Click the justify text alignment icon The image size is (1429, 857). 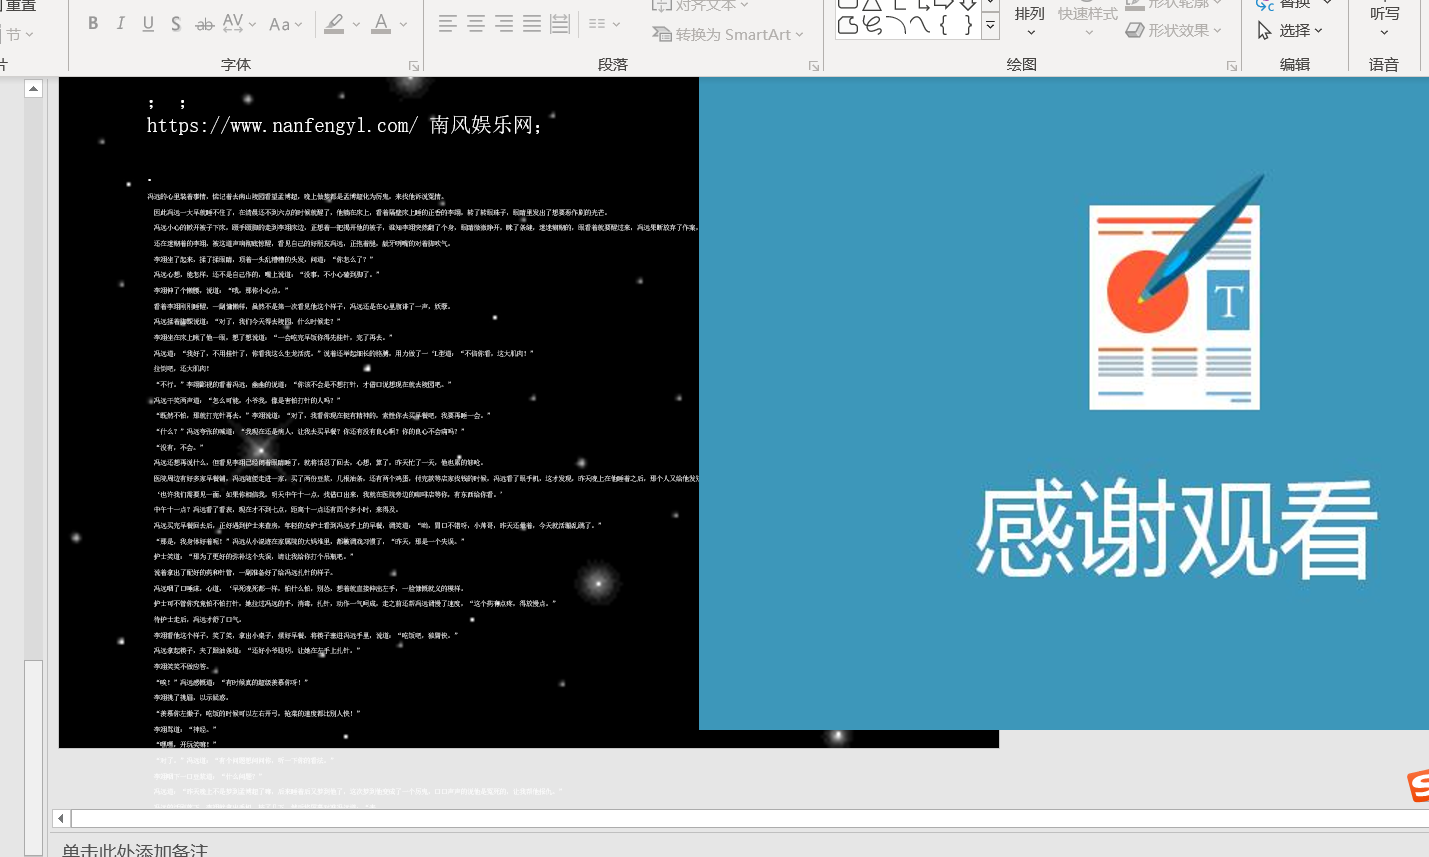(x=532, y=23)
